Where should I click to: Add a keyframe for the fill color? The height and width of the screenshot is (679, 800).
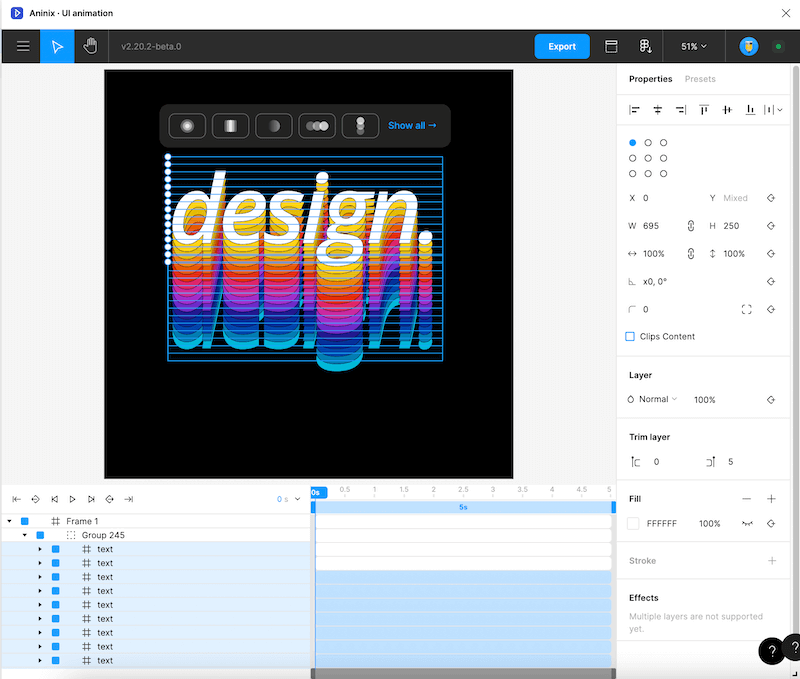coord(771,523)
